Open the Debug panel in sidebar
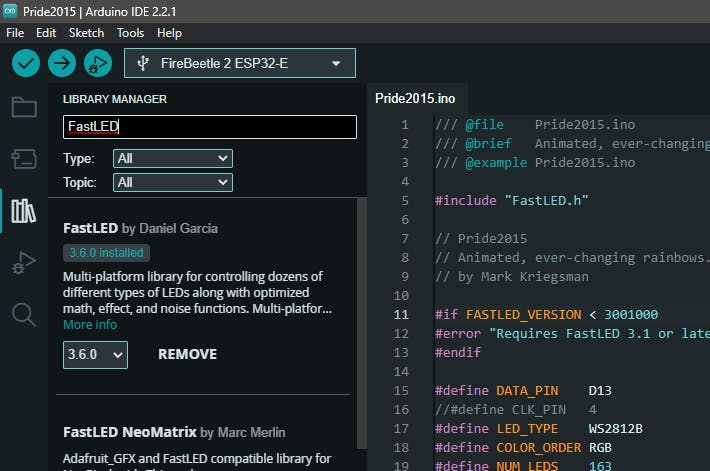The width and height of the screenshot is (710, 471). point(23,263)
